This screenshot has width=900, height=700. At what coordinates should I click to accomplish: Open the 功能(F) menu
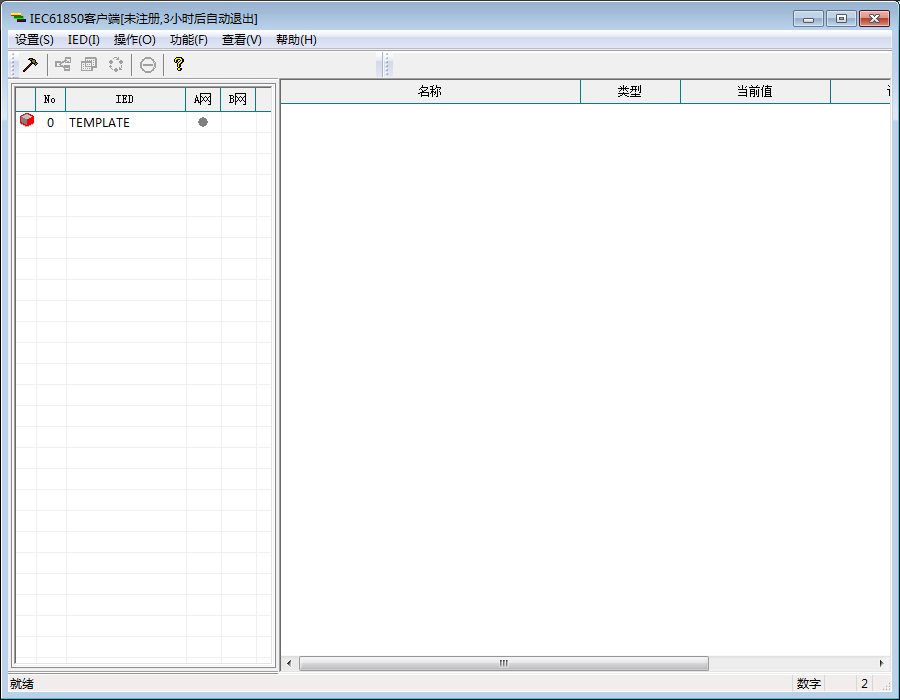[189, 40]
